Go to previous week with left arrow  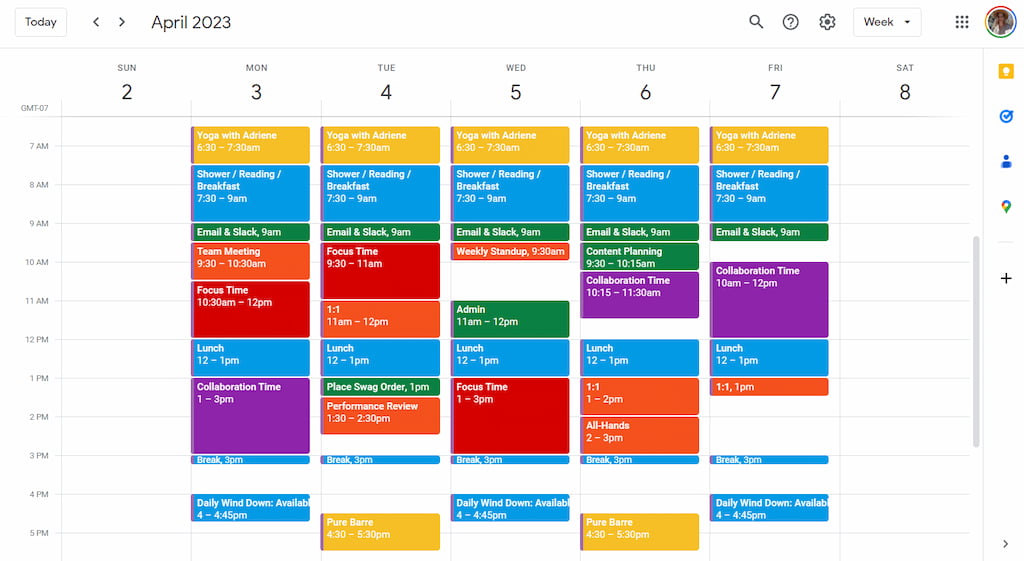[x=96, y=22]
